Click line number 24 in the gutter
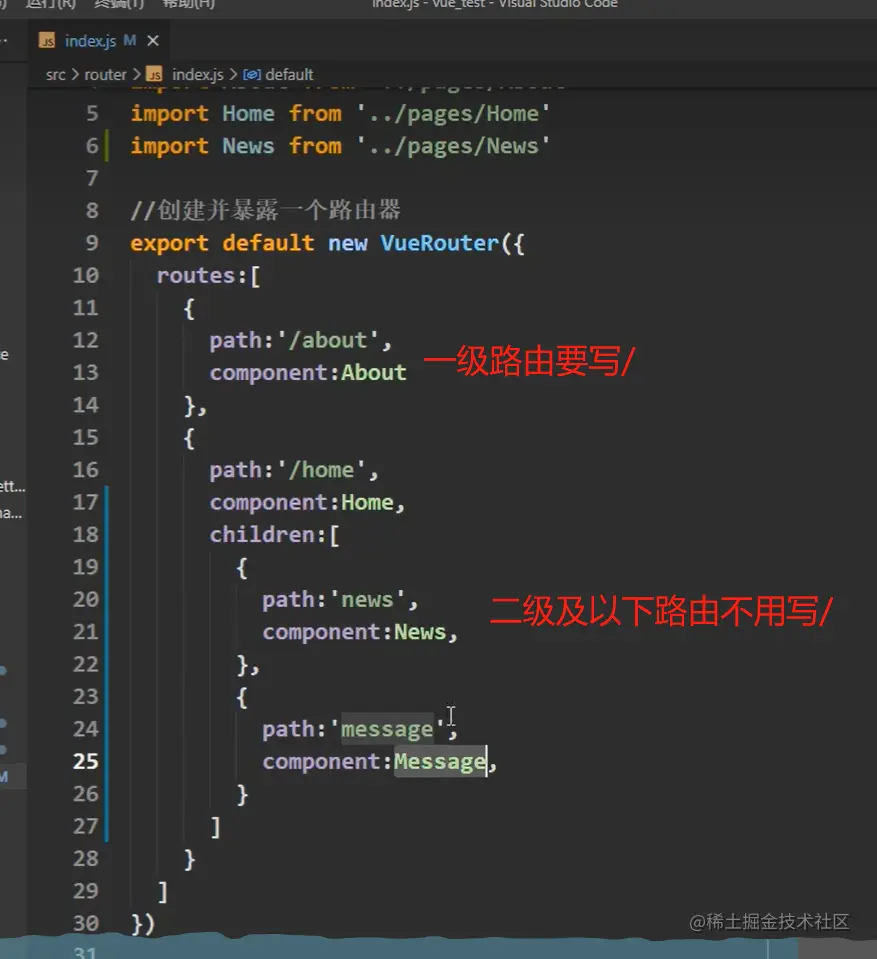The height and width of the screenshot is (959, 877). tap(86, 730)
